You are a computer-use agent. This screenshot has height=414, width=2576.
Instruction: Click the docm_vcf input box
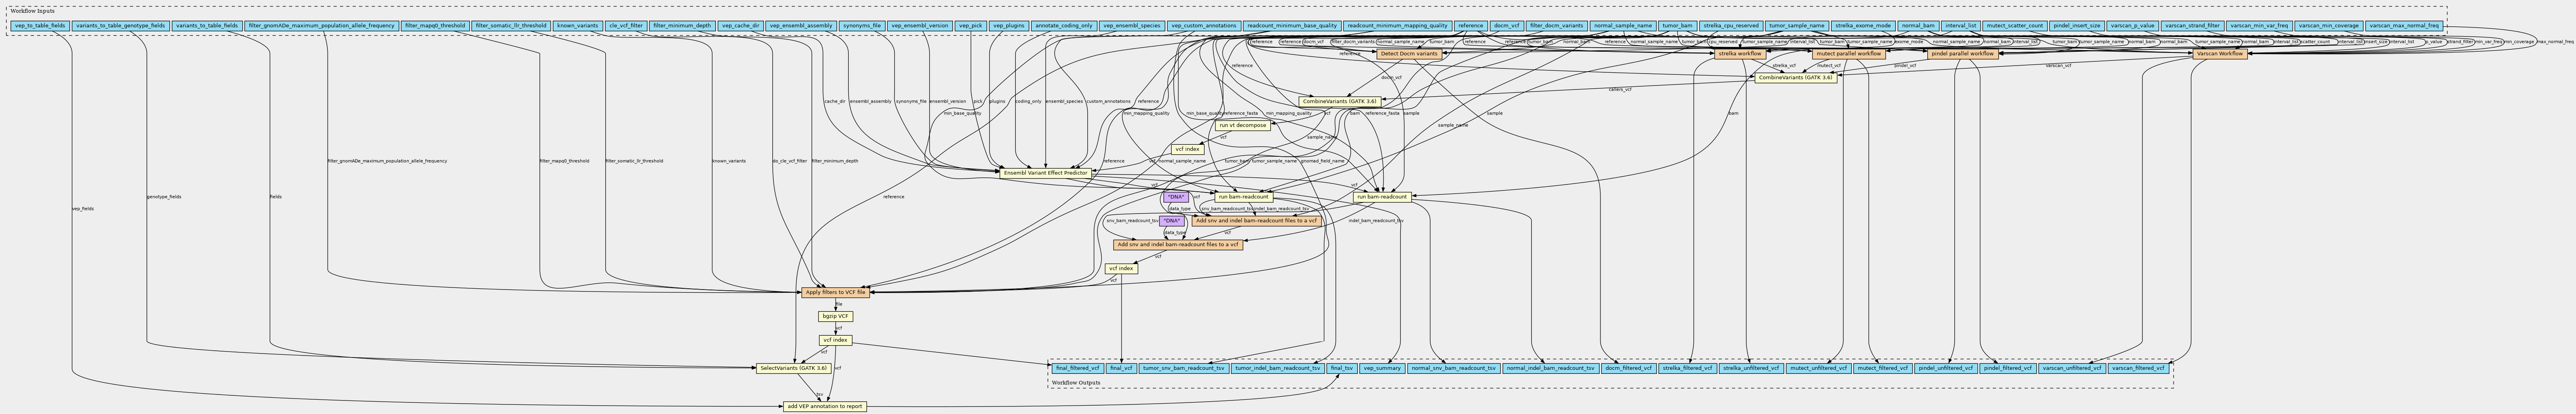coord(1506,25)
